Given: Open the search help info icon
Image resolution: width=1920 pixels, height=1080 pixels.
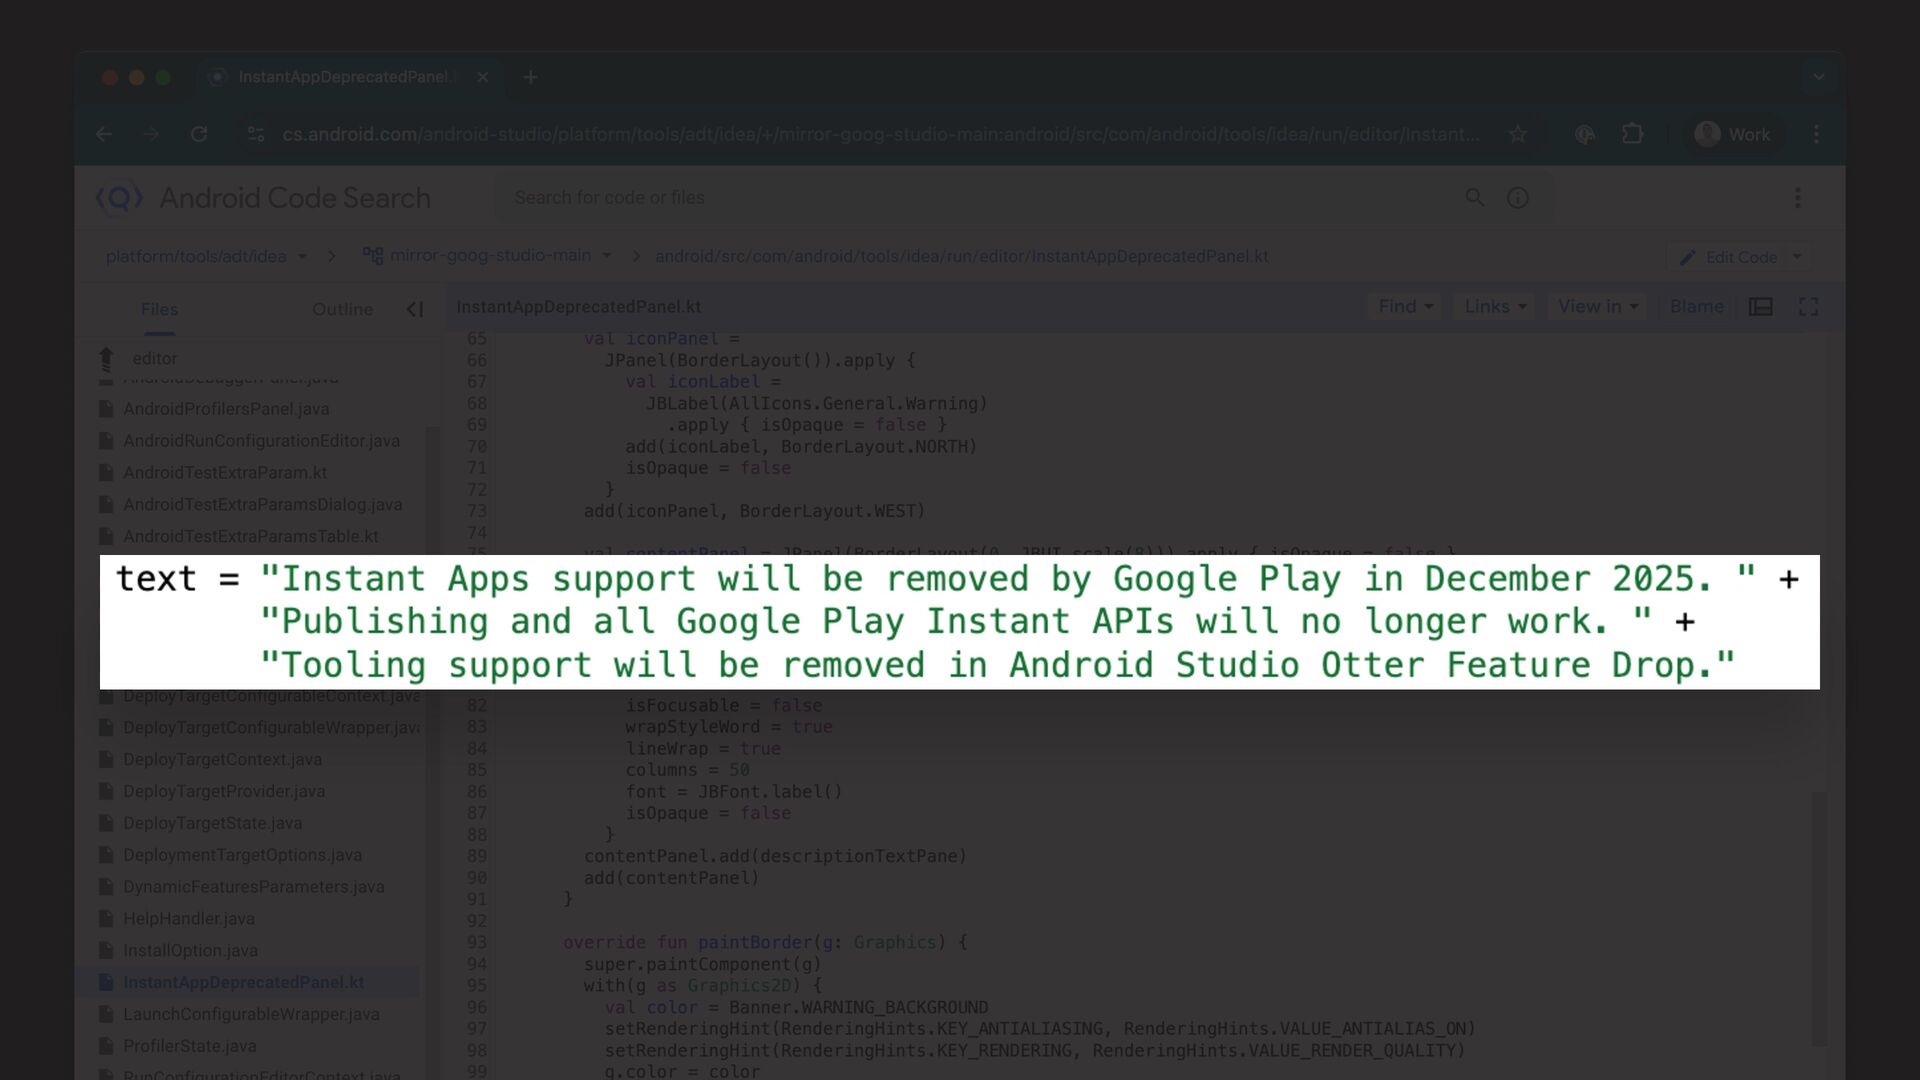Looking at the screenshot, I should (1517, 198).
